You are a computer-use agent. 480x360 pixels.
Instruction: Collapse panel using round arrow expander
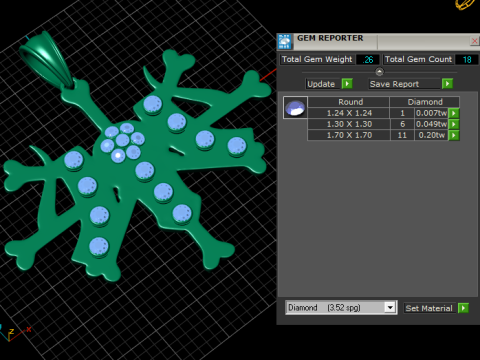(379, 72)
